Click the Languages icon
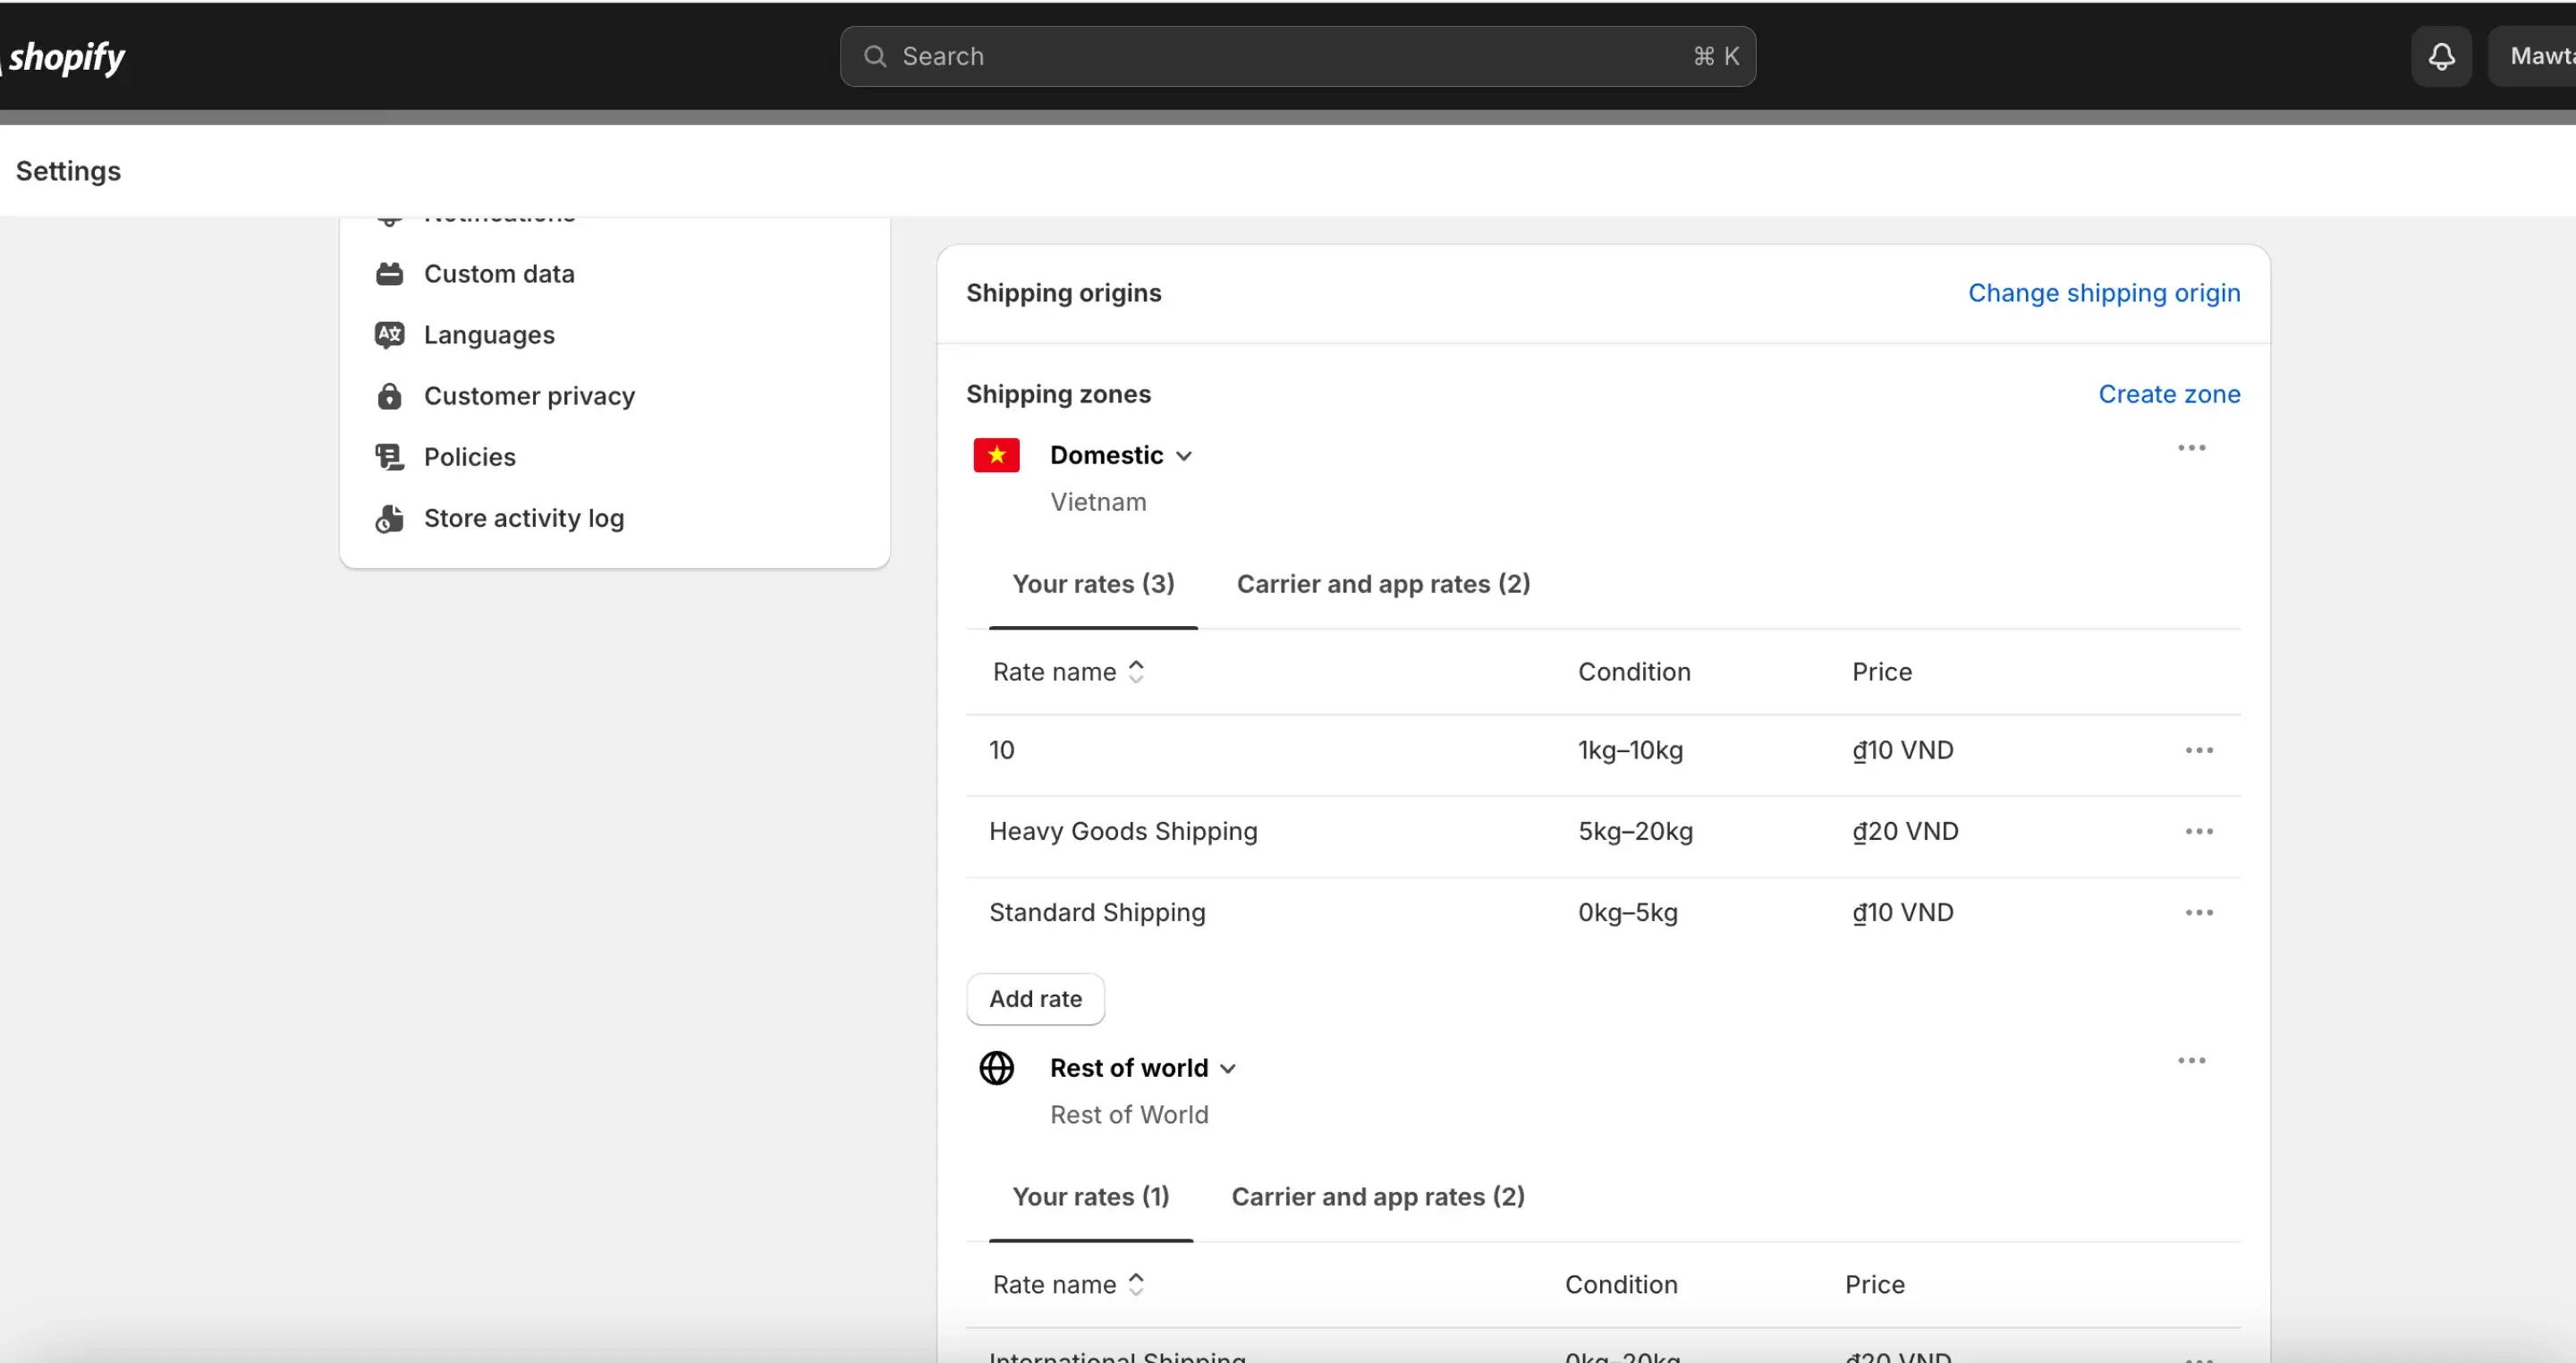The height and width of the screenshot is (1363, 2576). [389, 335]
